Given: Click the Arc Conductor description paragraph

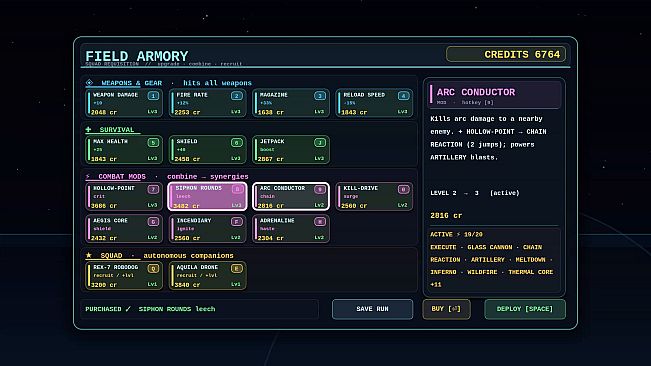Looking at the screenshot, I should 488,138.
